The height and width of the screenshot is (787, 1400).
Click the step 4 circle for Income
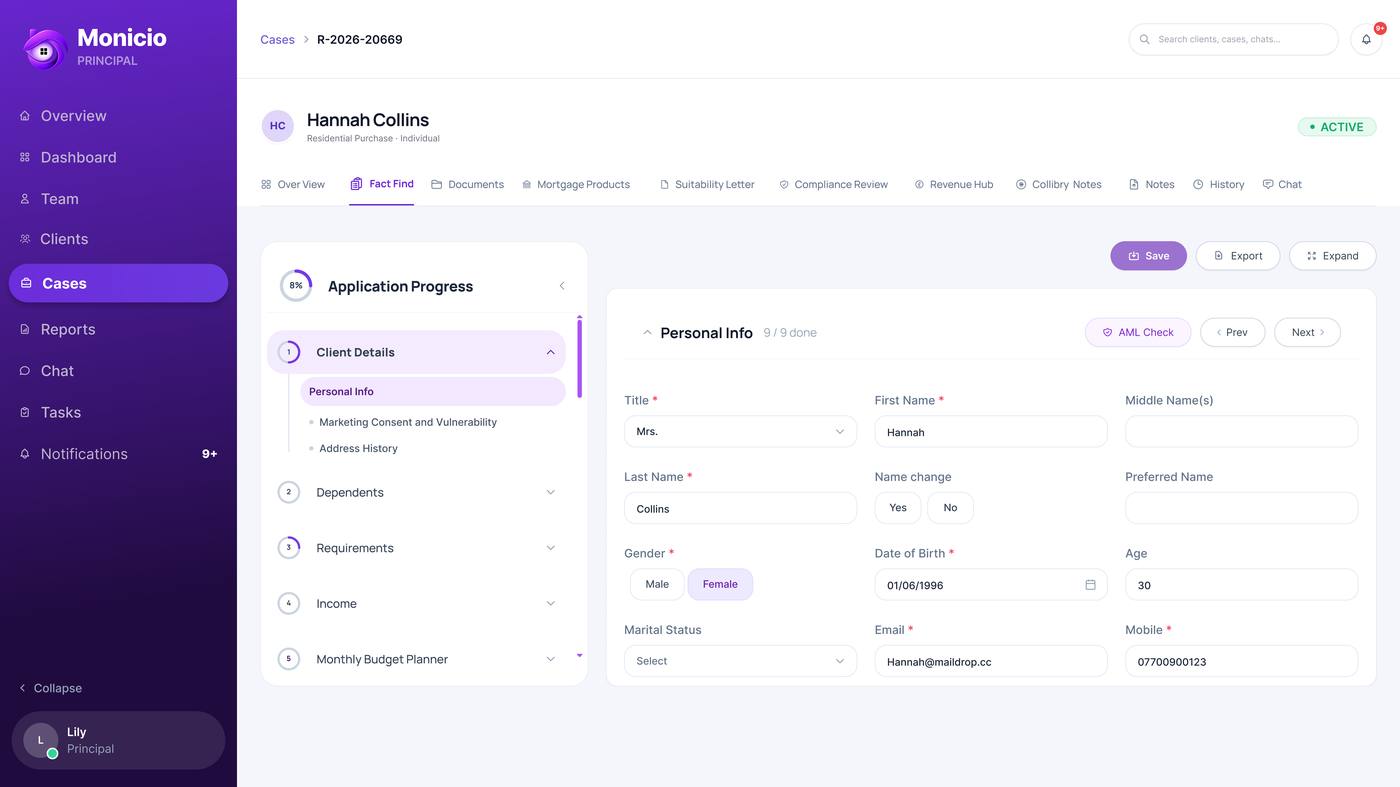(289, 603)
